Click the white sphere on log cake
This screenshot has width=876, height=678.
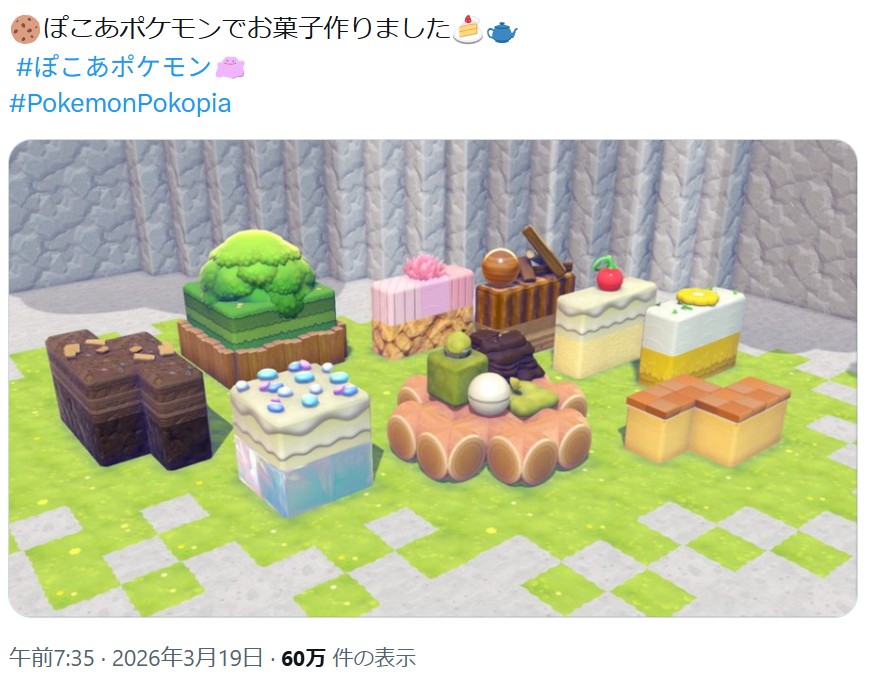click(489, 394)
